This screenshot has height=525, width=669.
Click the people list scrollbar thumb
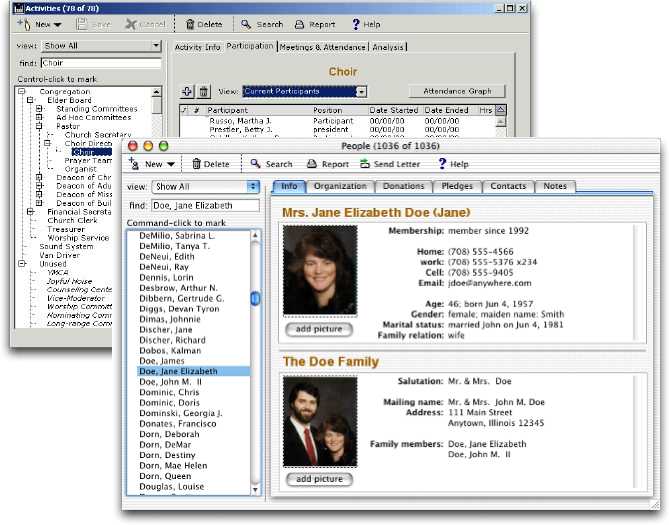pos(255,298)
